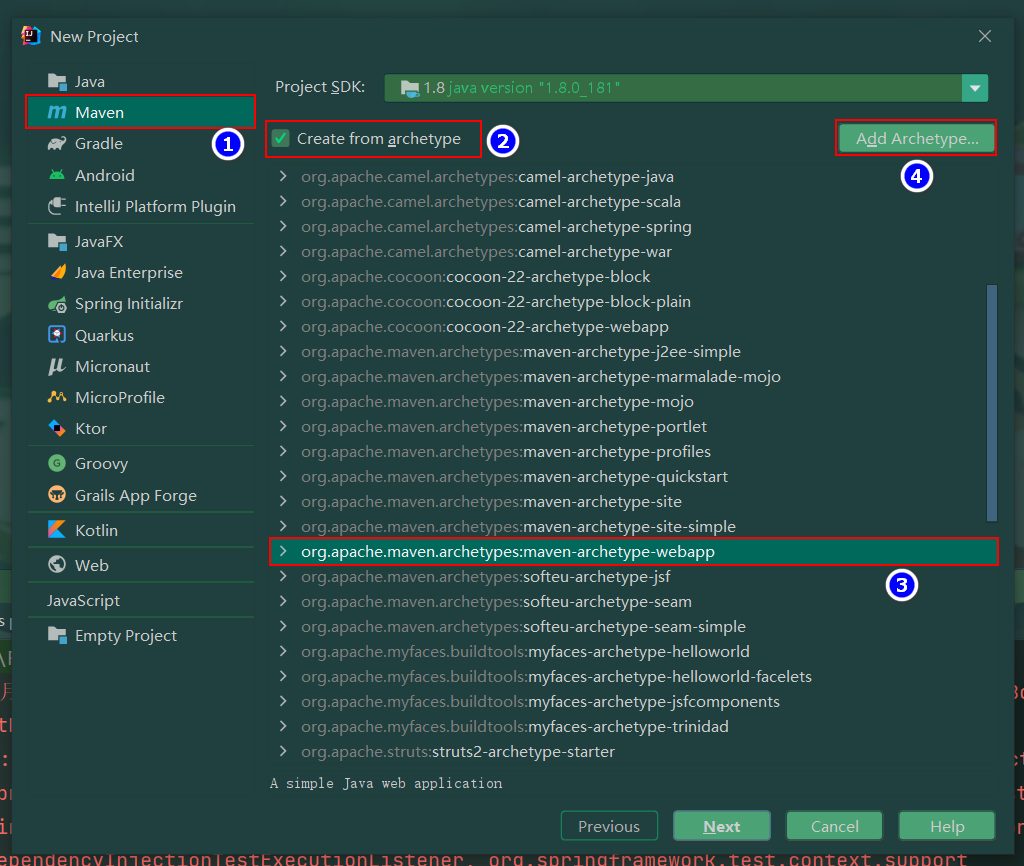Click the Add Archetype button
The image size is (1024, 866).
click(x=915, y=138)
